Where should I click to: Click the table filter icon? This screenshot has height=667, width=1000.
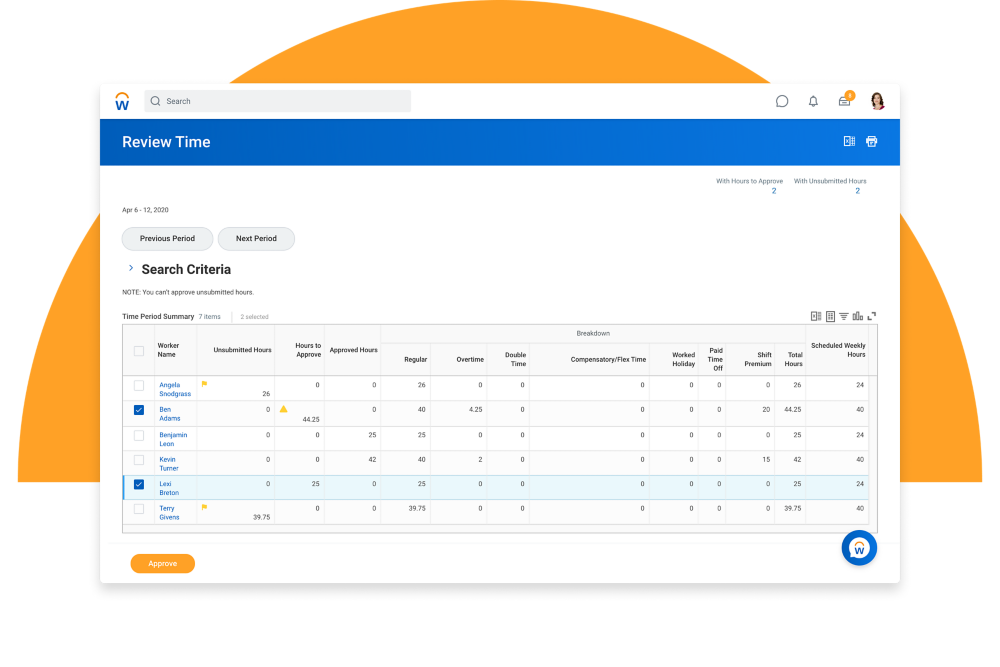[844, 316]
